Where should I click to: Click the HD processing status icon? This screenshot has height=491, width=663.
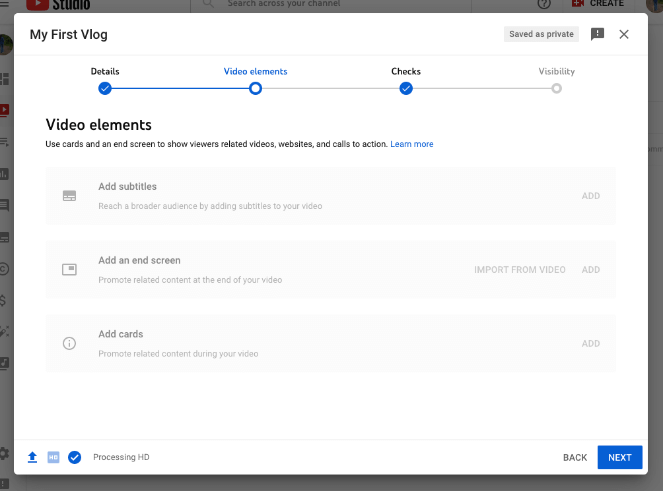[x=53, y=457]
